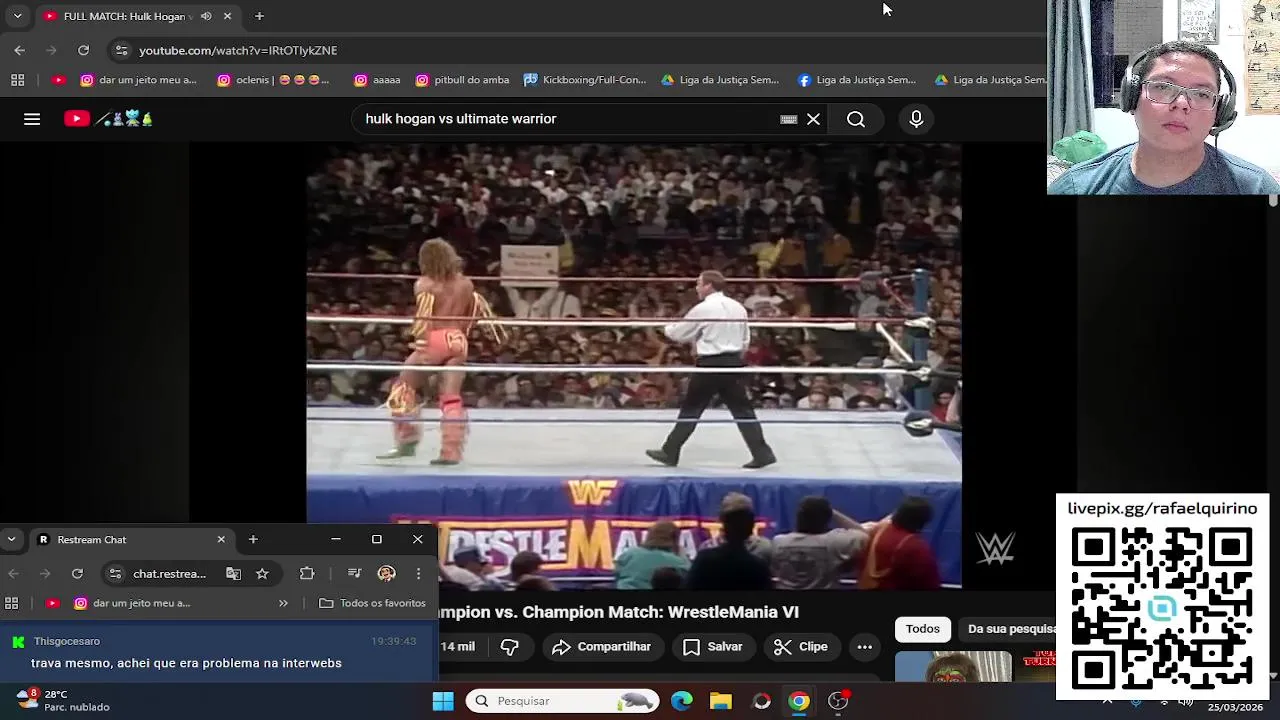Click the WrestleMania video player
Viewport: 1280px width, 720px height.
pos(634,365)
